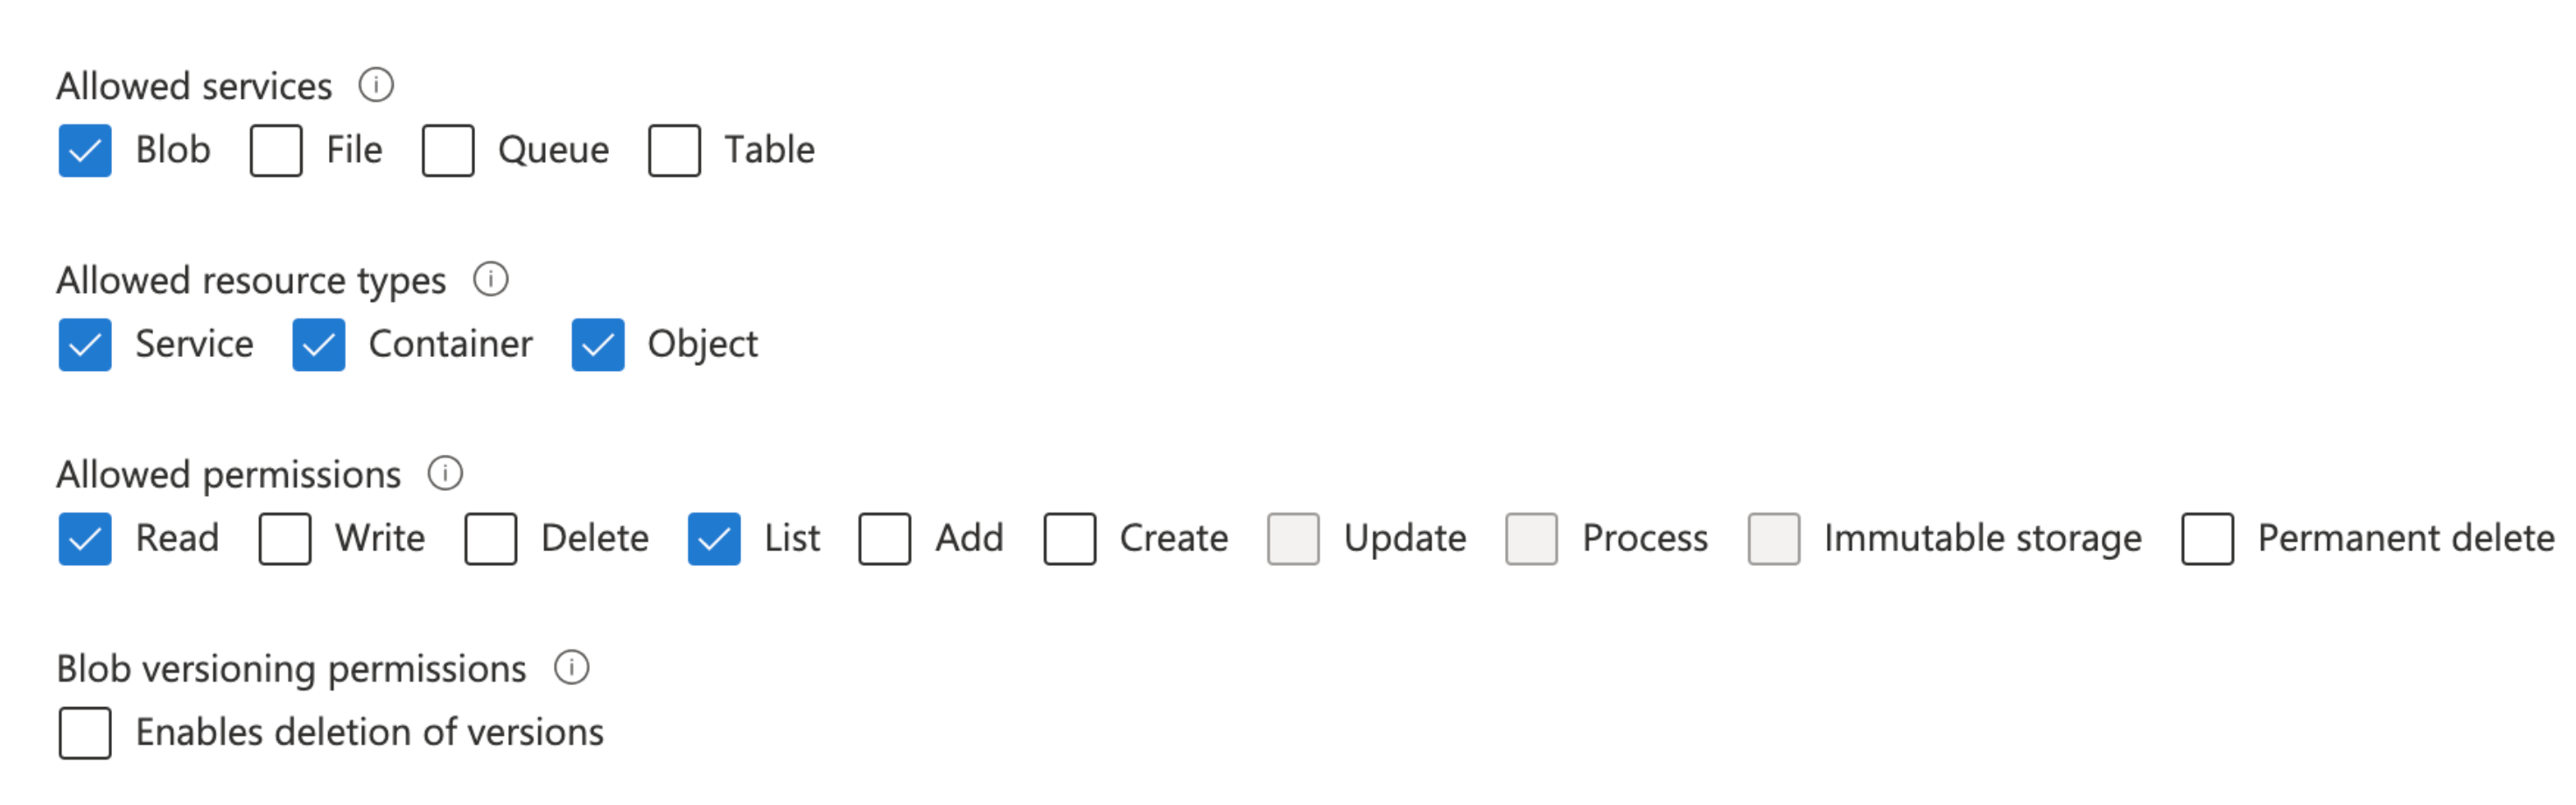Disable the Container resource type
The width and height of the screenshot is (2576, 805).
(x=319, y=345)
